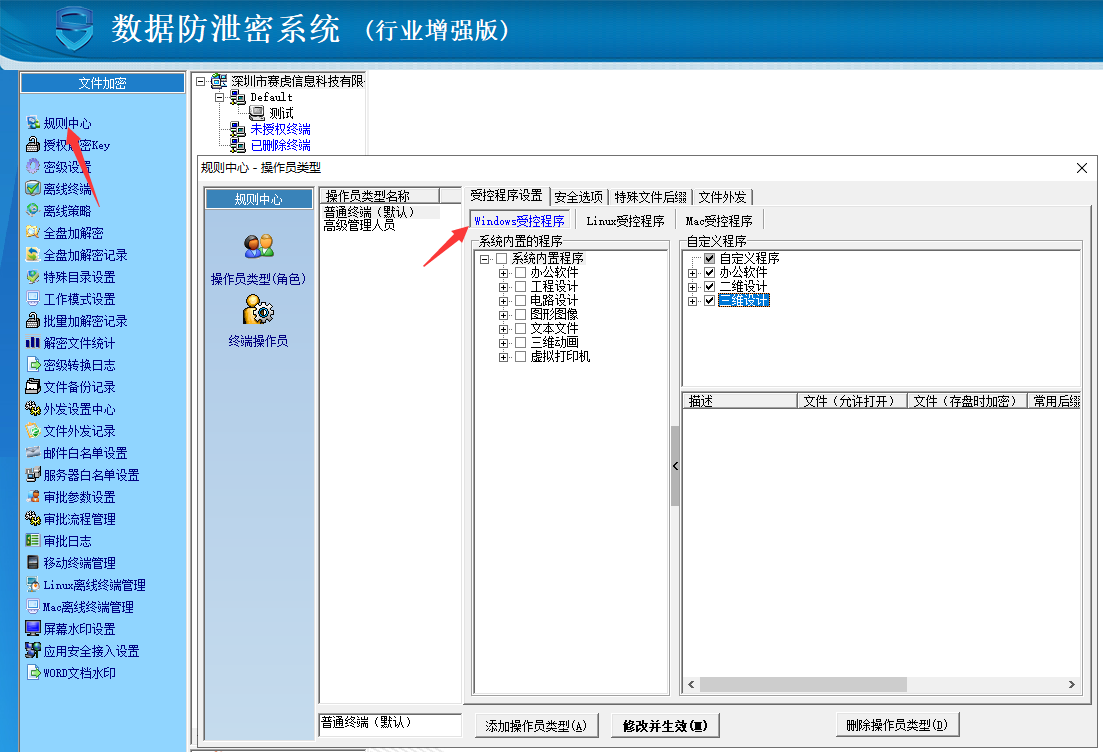
Task: Click the 解密文件统计 chart icon
Action: [x=32, y=343]
